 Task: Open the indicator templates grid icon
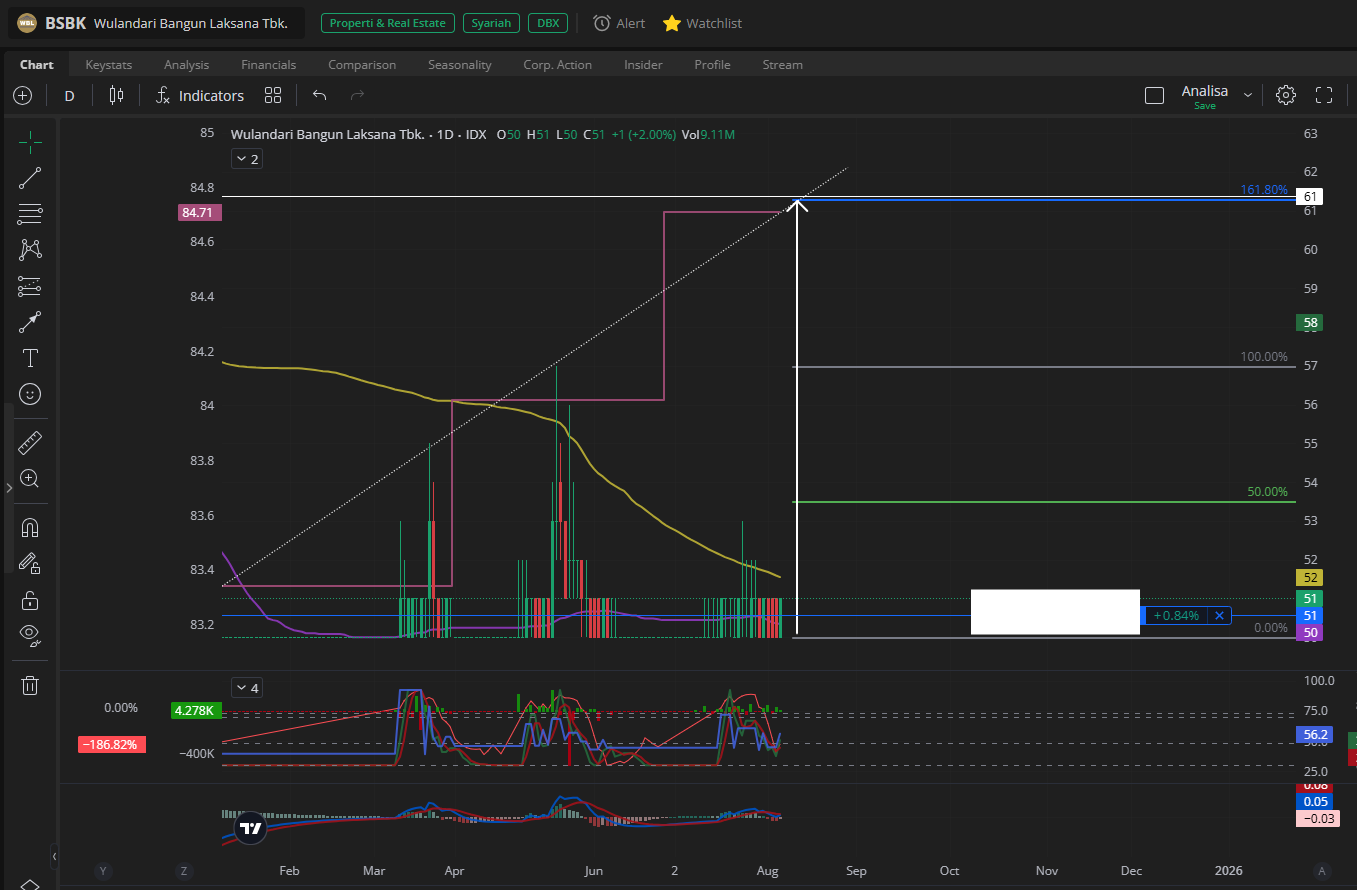tap(273, 96)
